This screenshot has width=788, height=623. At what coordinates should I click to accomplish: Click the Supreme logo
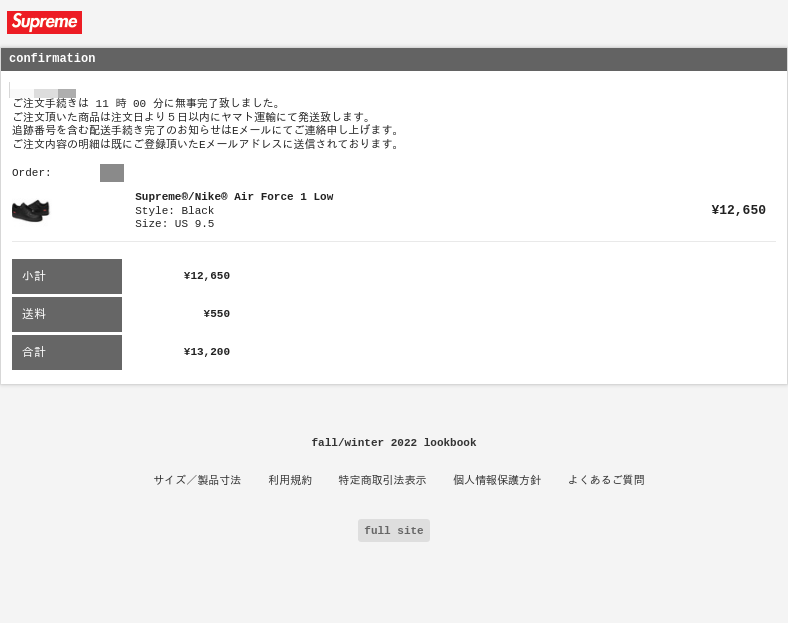[x=44, y=23]
